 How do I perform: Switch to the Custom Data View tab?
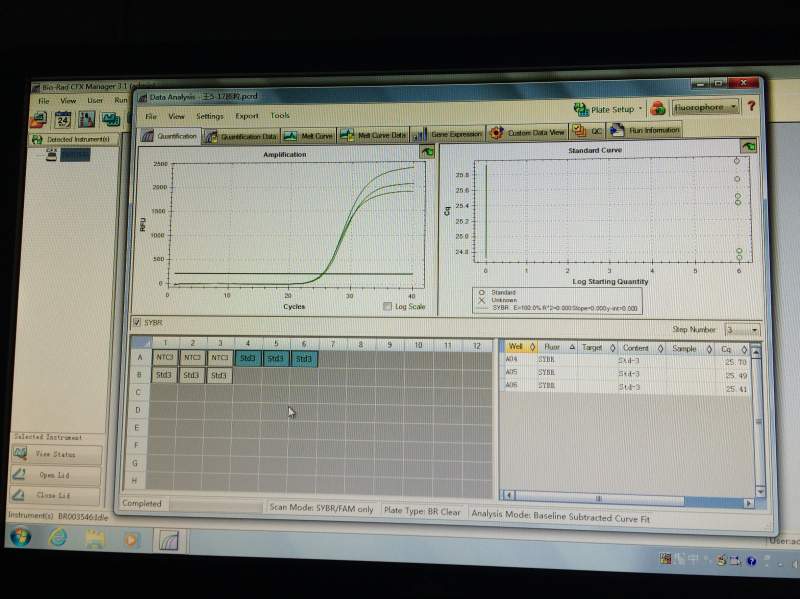528,133
